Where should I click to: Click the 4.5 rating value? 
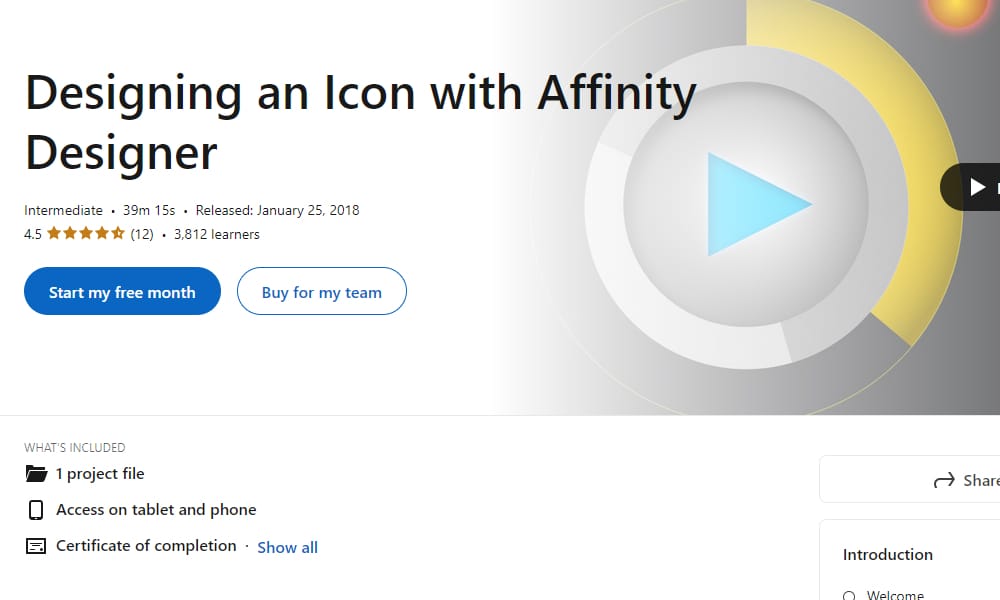(33, 233)
